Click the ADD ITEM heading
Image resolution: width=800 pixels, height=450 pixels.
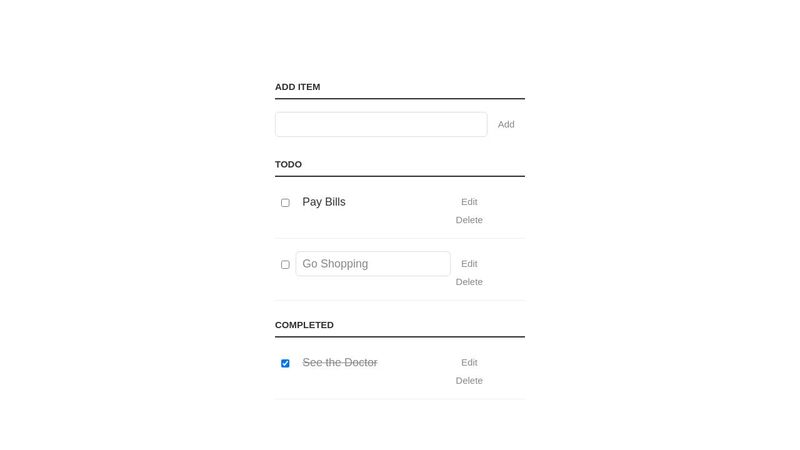pos(298,87)
